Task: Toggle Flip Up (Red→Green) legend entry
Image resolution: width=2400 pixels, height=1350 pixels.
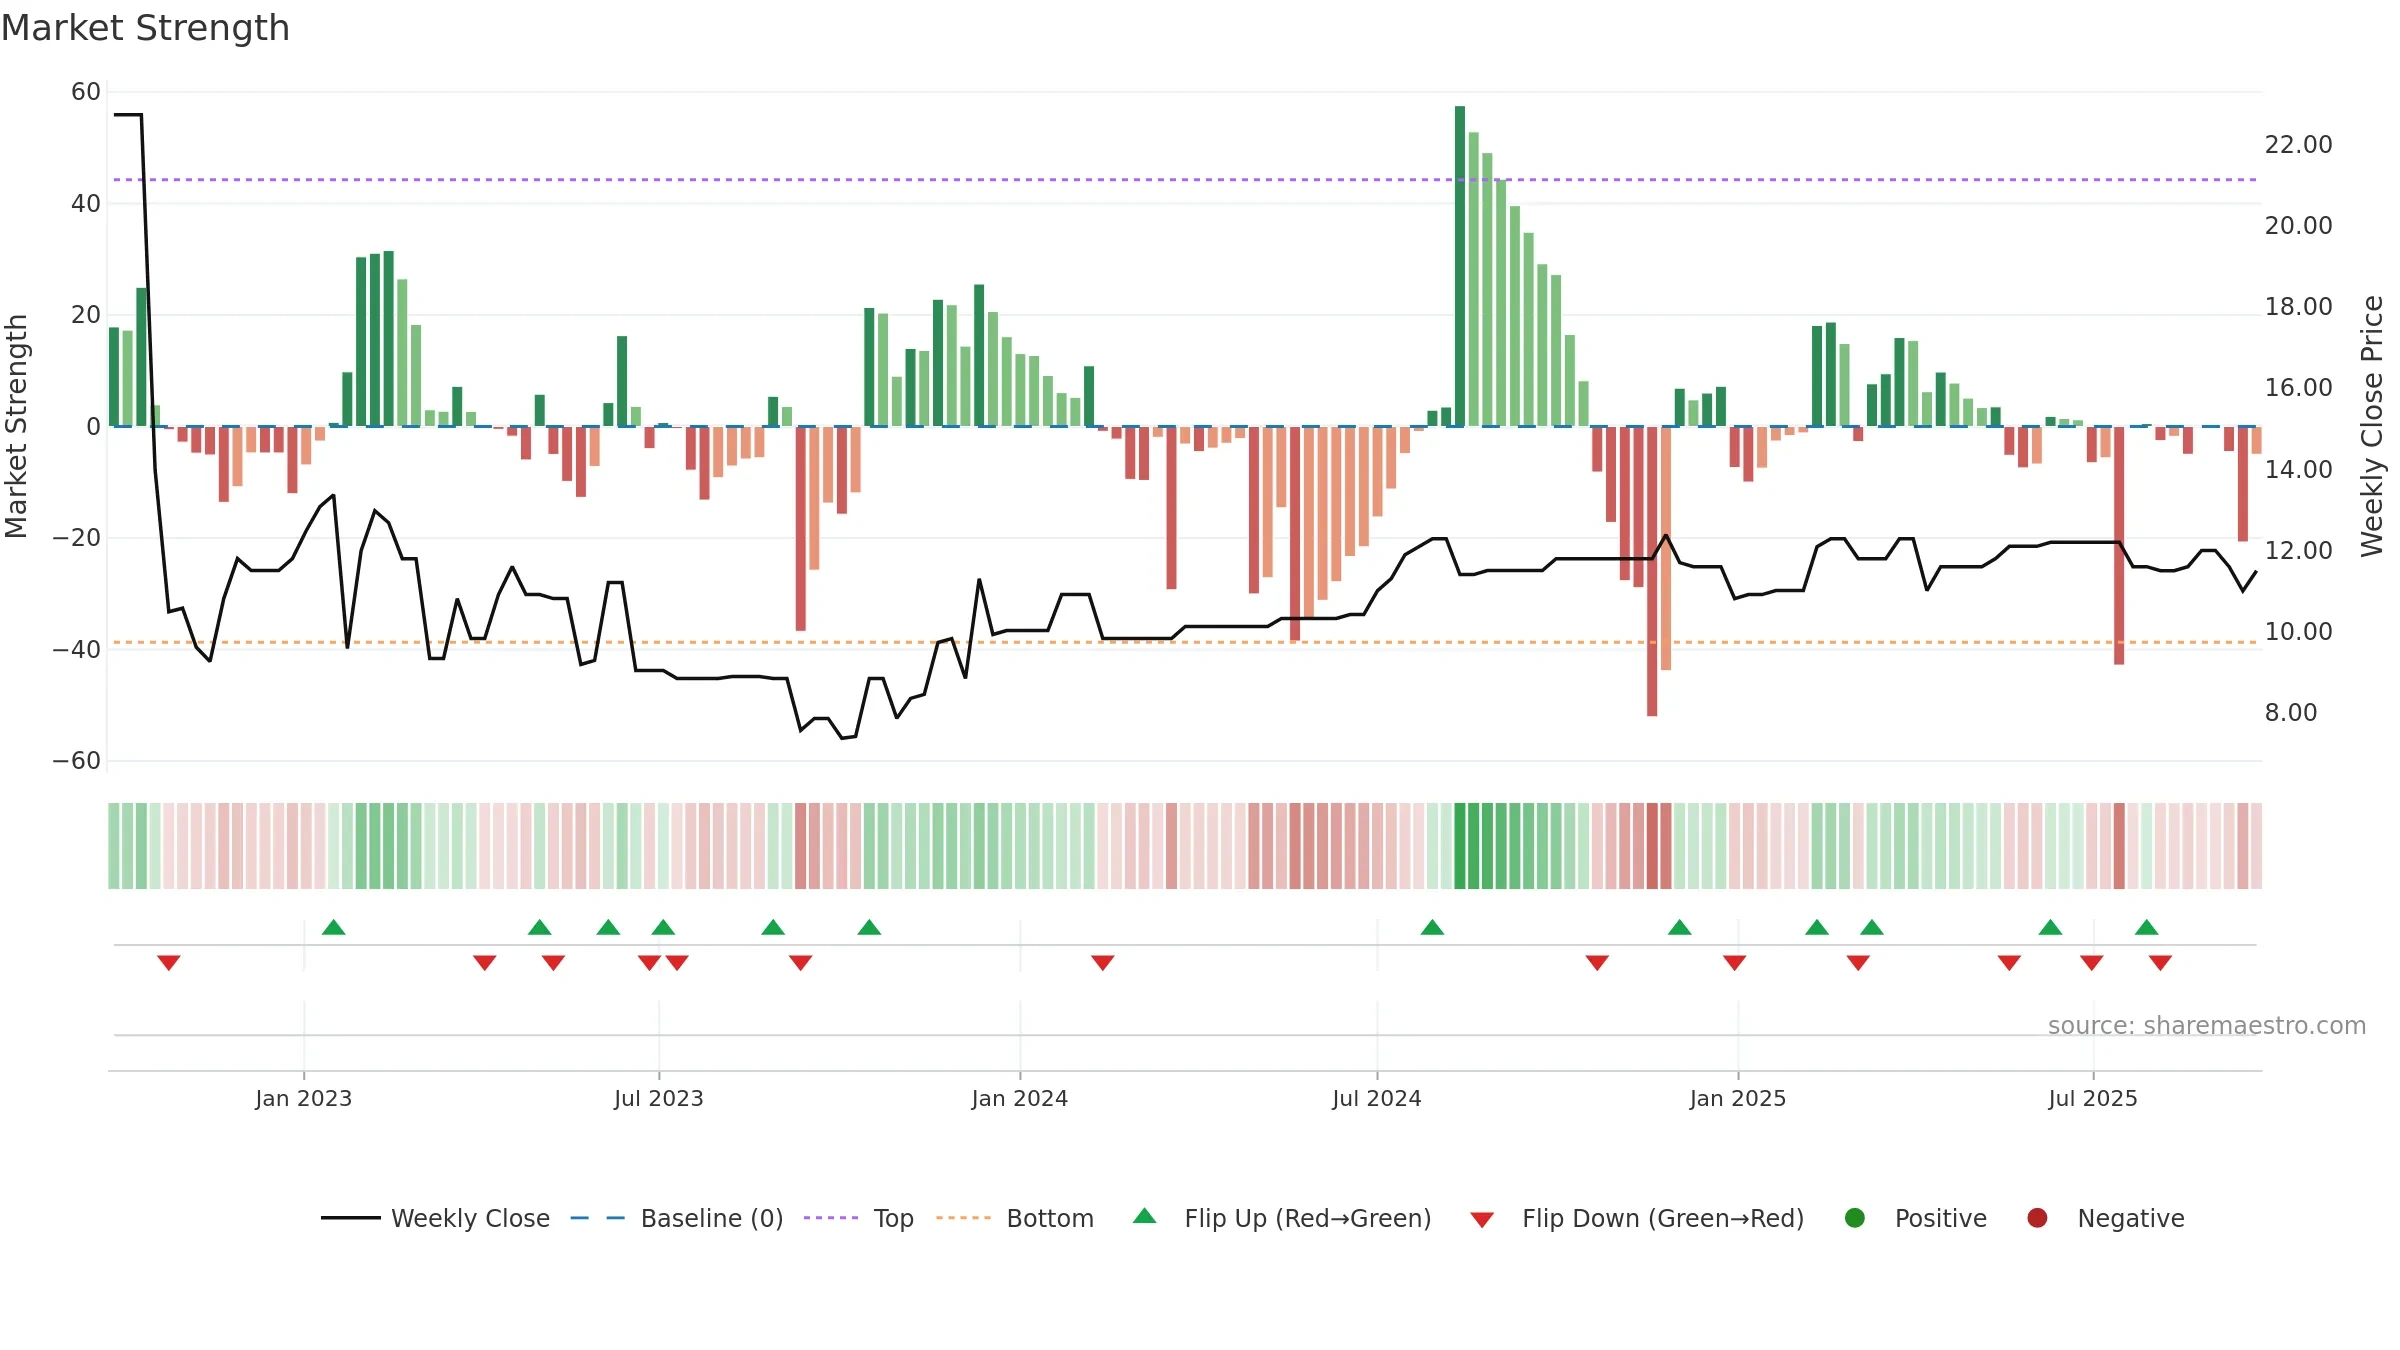Action: (1282, 1218)
